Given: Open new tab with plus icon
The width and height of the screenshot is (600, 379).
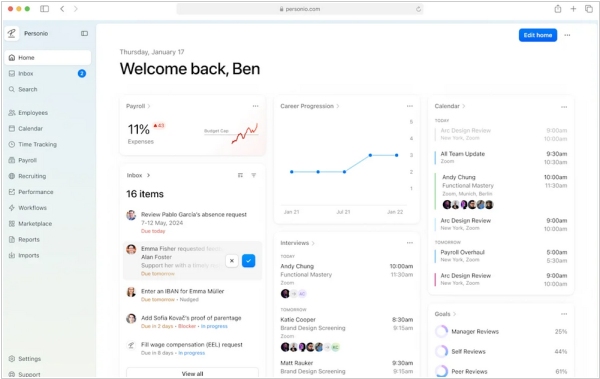Looking at the screenshot, I should (573, 9).
